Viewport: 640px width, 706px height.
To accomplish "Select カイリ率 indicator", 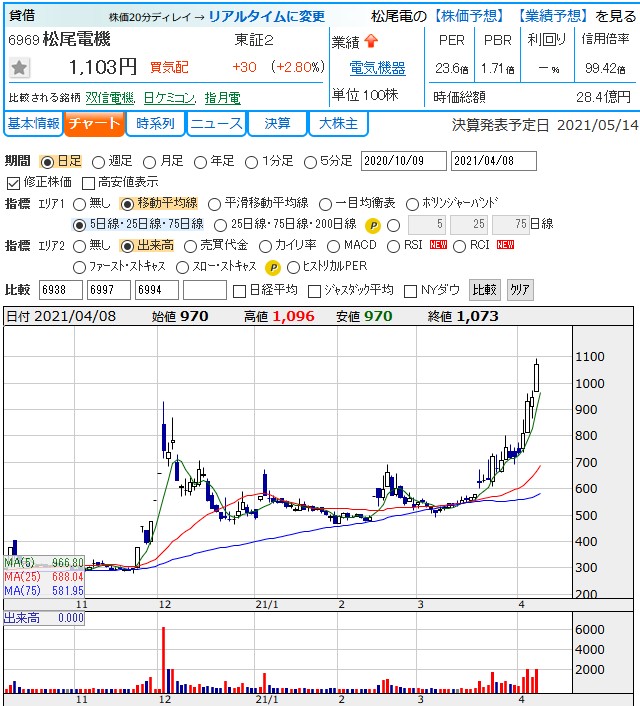I will pyautogui.click(x=265, y=246).
